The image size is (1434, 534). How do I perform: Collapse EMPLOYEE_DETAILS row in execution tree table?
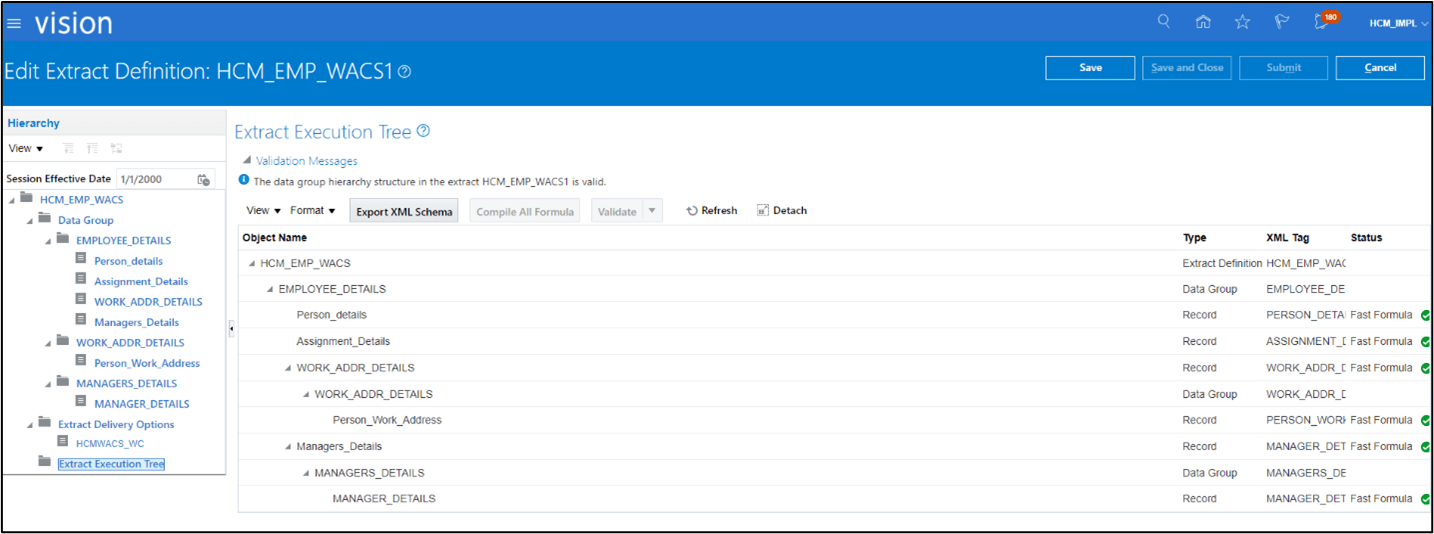[x=270, y=289]
